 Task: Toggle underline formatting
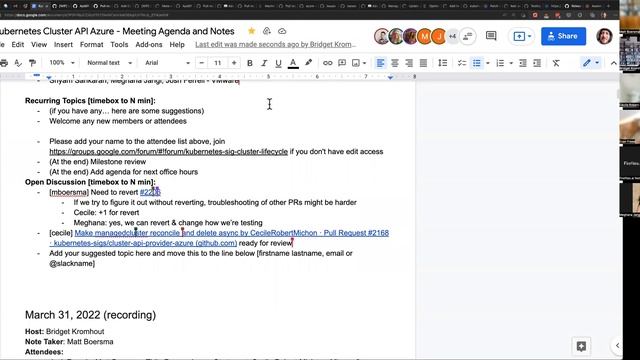click(278, 63)
